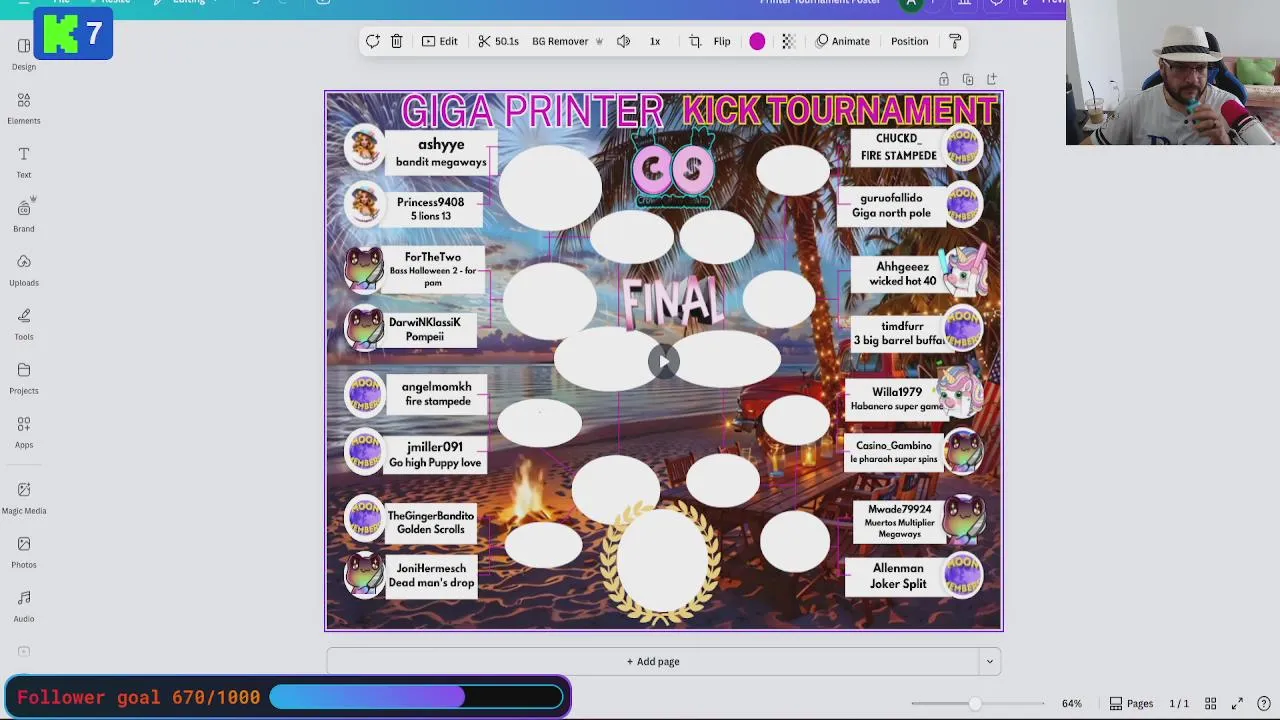Image resolution: width=1280 pixels, height=720 pixels.
Task: Select the JoniHermesch Dead man's drop label
Action: pyautogui.click(x=431, y=575)
